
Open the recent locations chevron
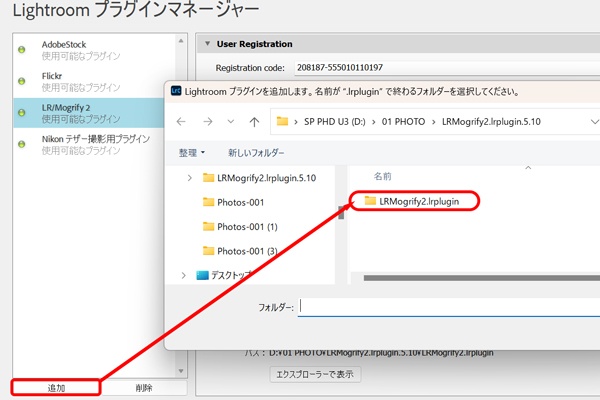[230, 122]
